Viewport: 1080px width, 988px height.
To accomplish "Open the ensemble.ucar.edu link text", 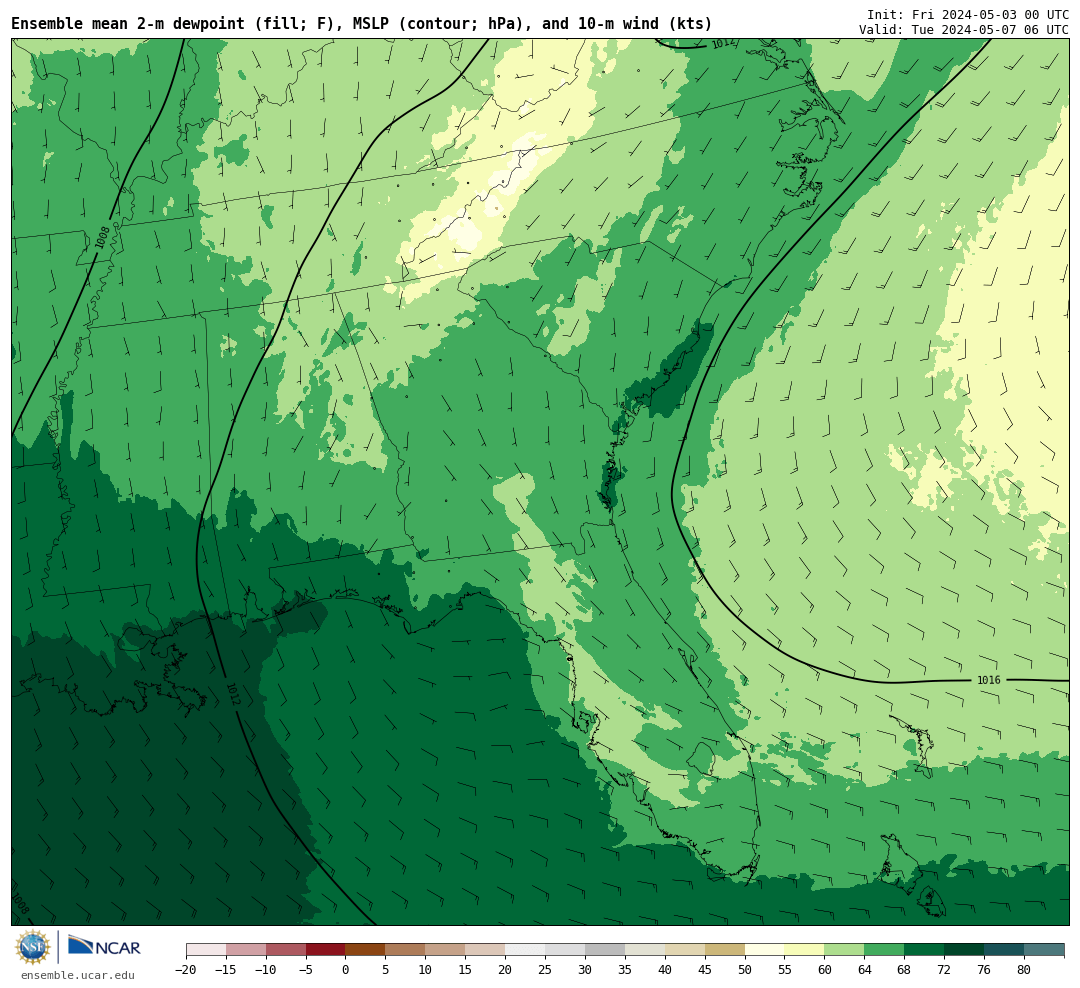I will click(x=78, y=975).
